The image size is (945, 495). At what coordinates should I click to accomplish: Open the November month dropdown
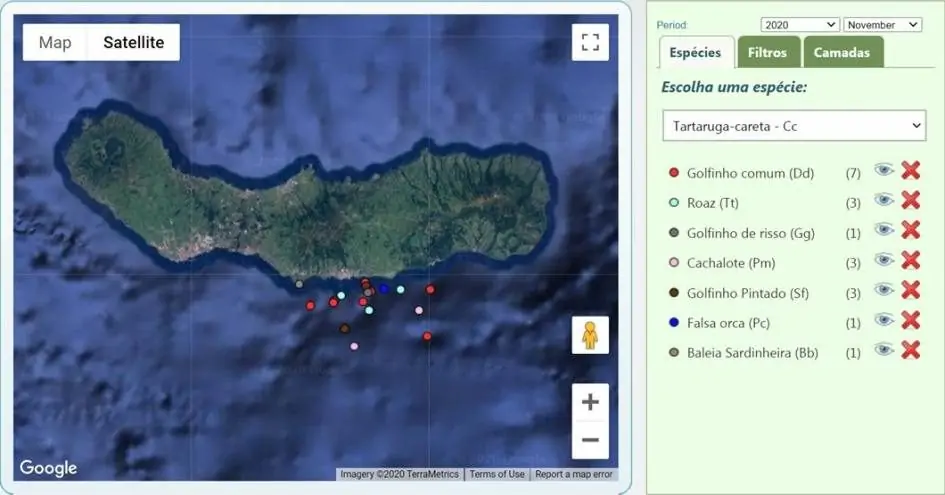[882, 25]
